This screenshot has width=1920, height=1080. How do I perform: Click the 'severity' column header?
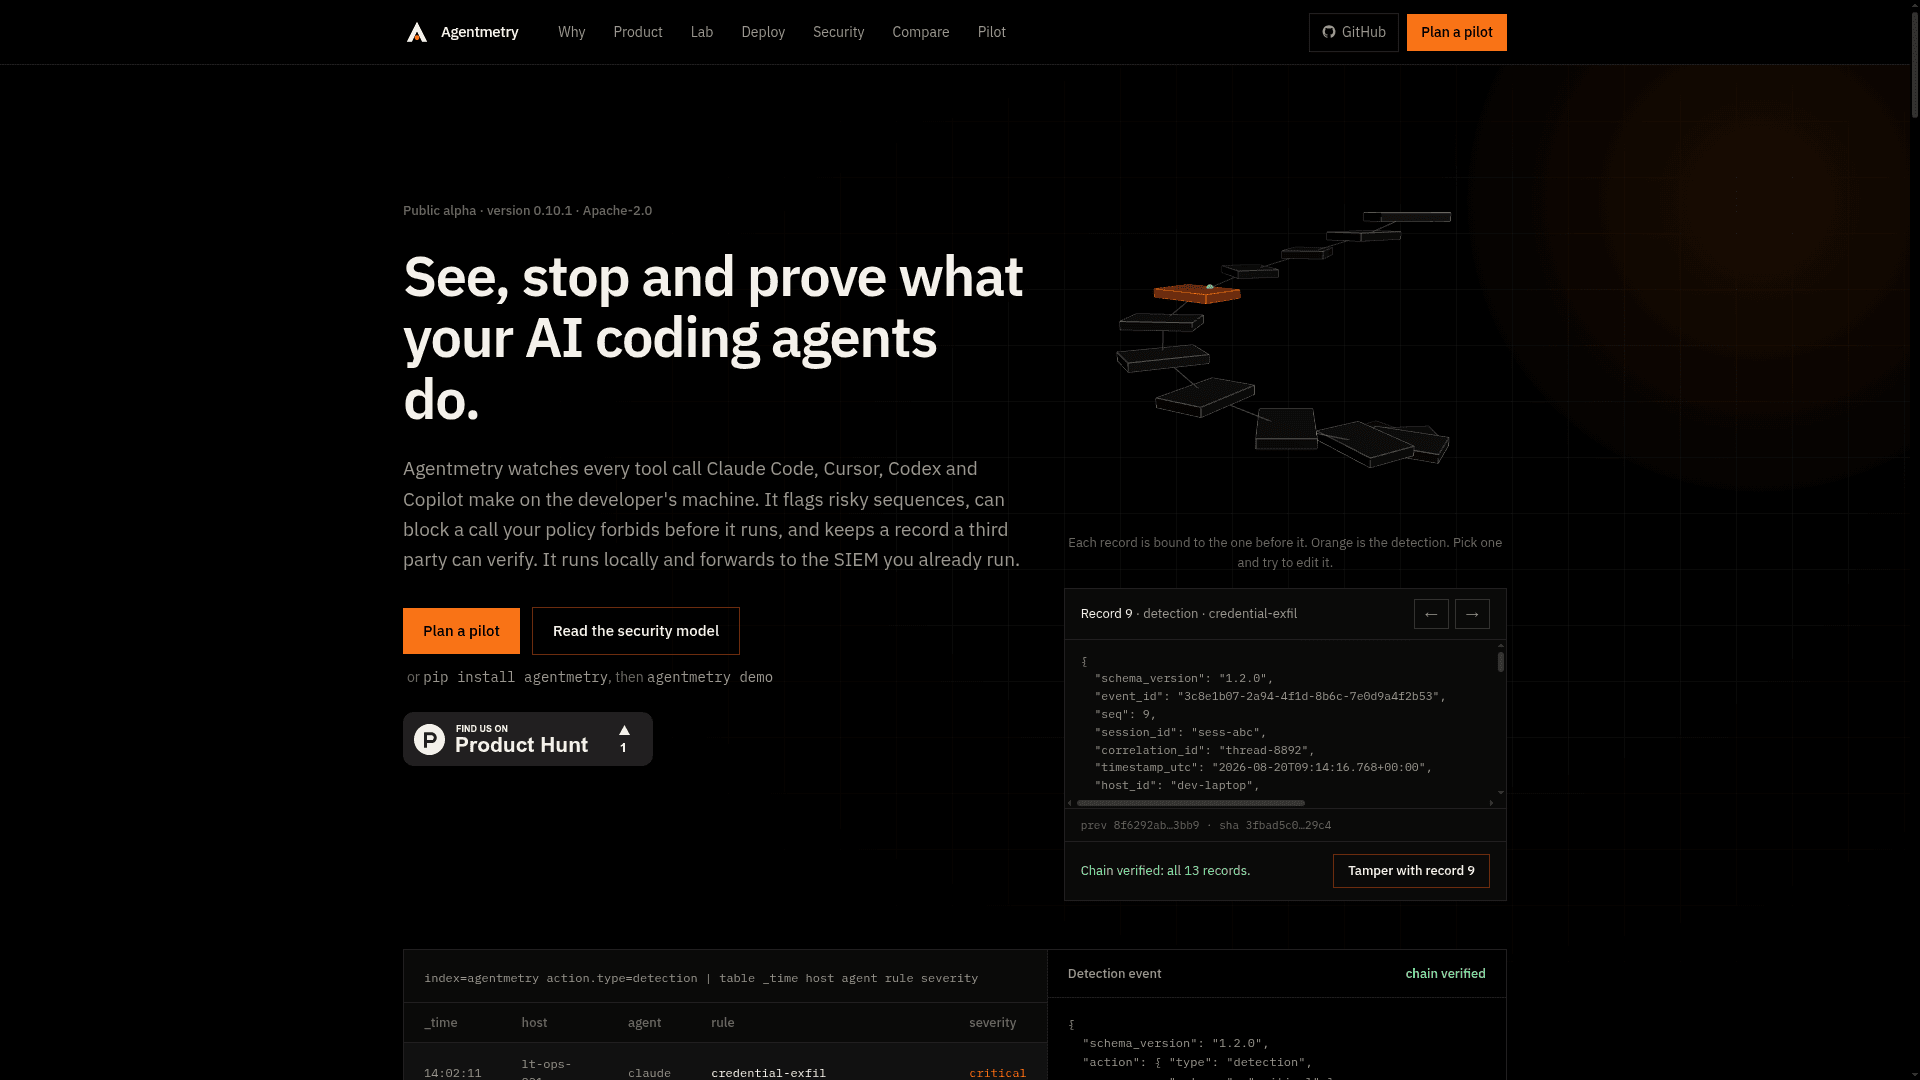[992, 1023]
